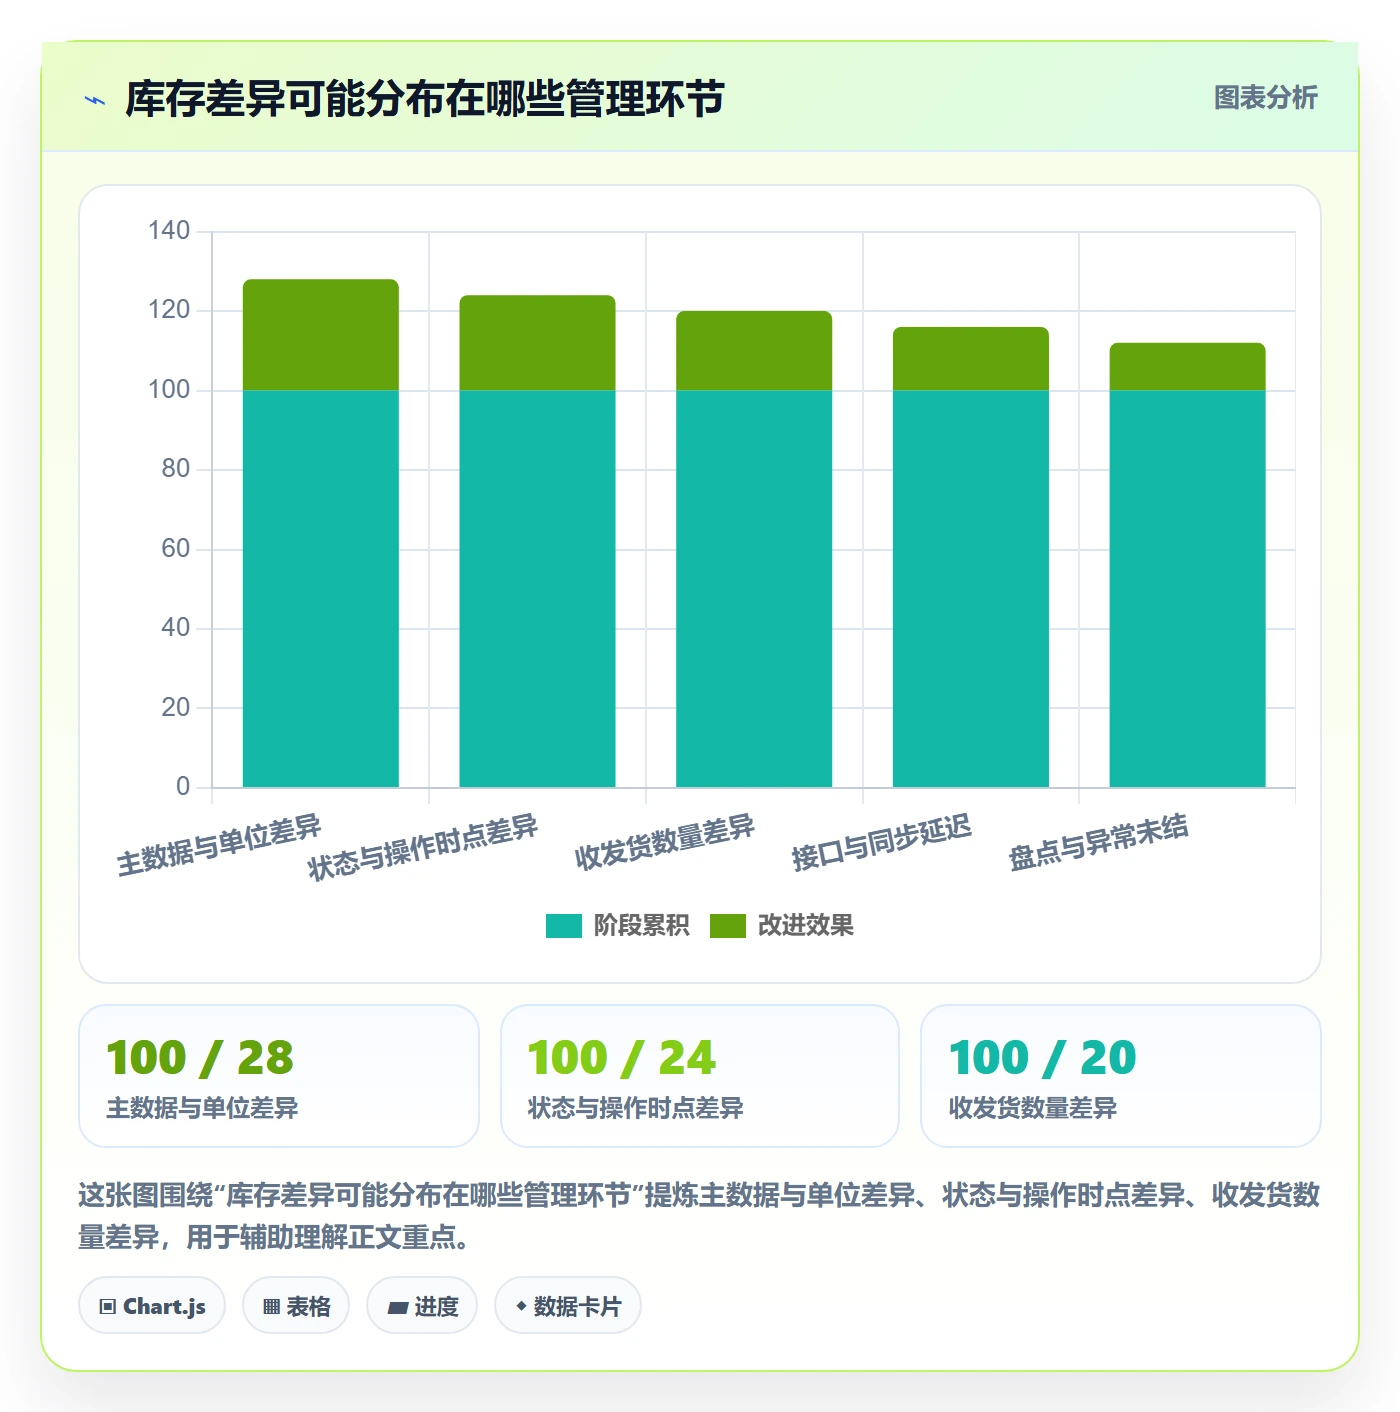1400x1412 pixels.
Task: Open the 100 / 28 主数据与单位差异 card
Action: click(279, 1076)
